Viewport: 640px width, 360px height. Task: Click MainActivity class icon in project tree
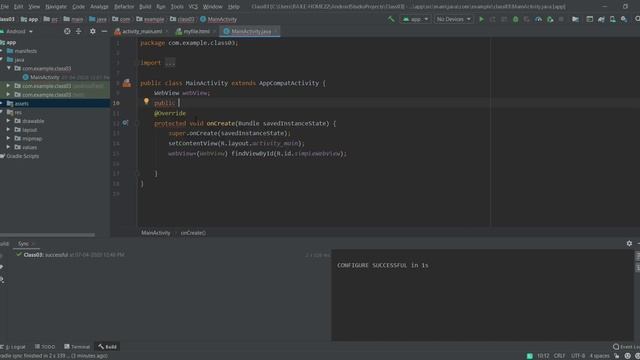(26, 77)
